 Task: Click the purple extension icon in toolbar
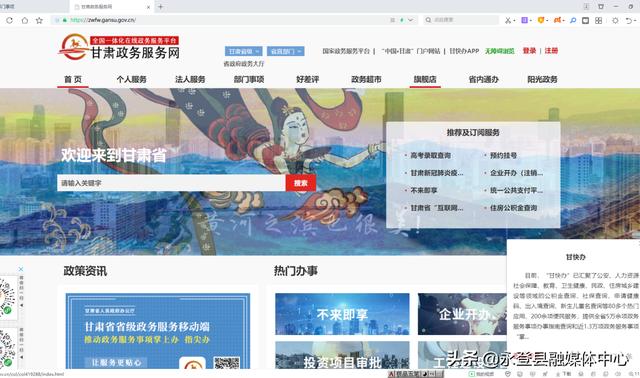tap(524, 20)
